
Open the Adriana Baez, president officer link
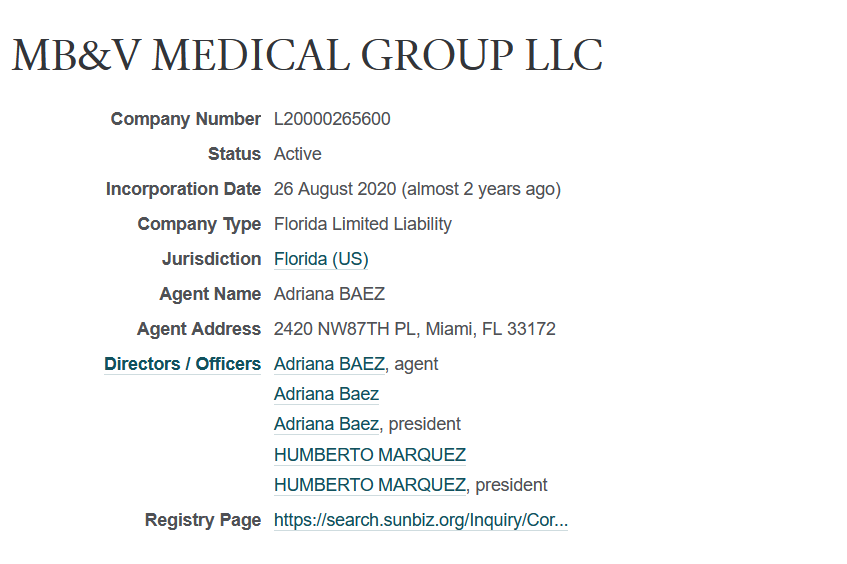coord(326,424)
